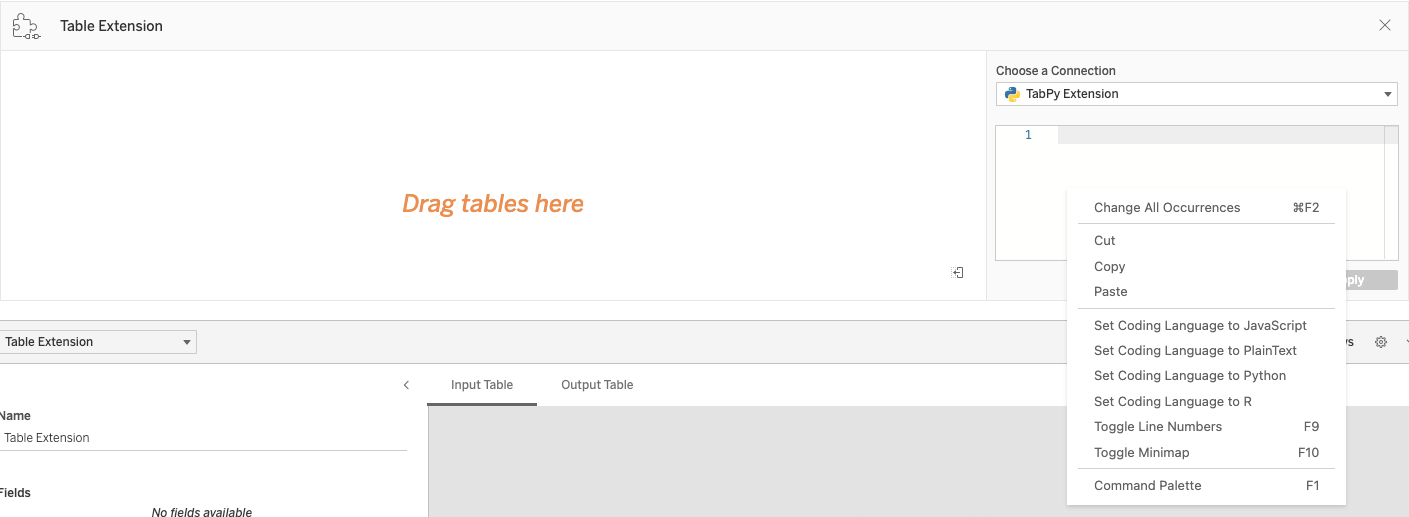
Task: Select the Input Table tab
Action: (x=482, y=385)
